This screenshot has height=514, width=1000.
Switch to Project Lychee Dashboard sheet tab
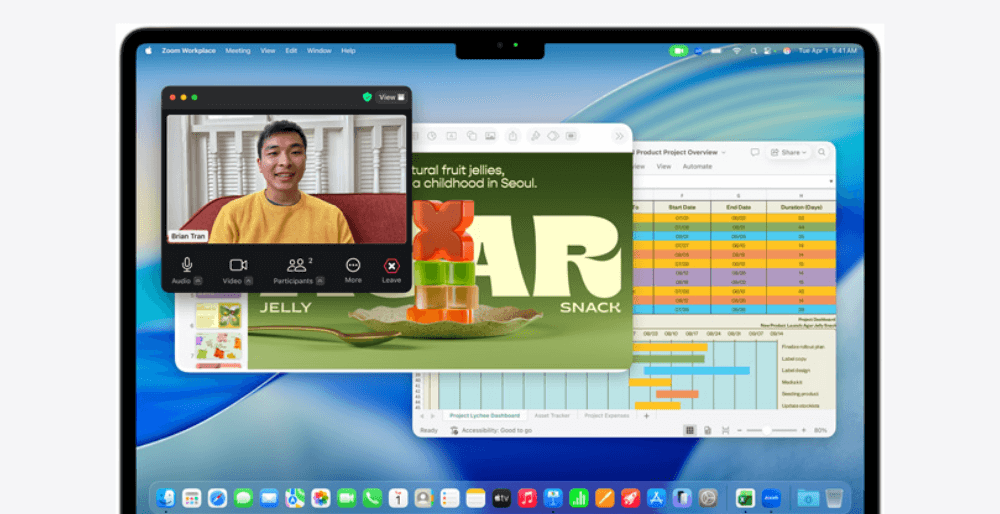485,416
